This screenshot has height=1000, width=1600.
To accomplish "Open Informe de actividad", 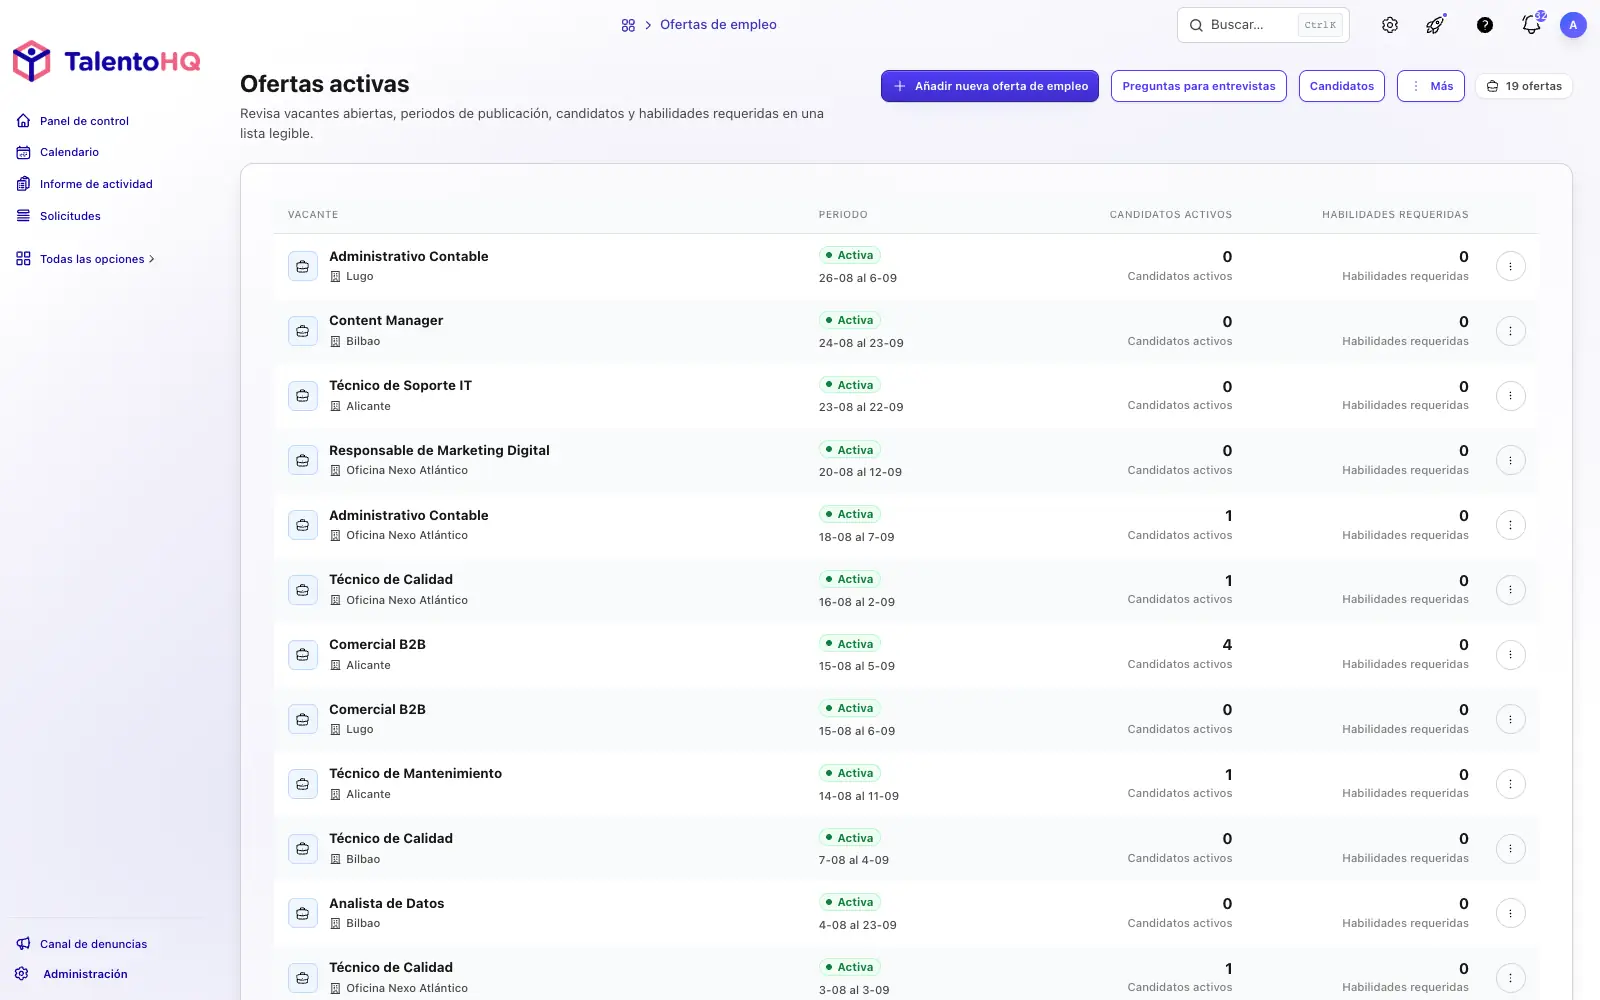I will (96, 184).
